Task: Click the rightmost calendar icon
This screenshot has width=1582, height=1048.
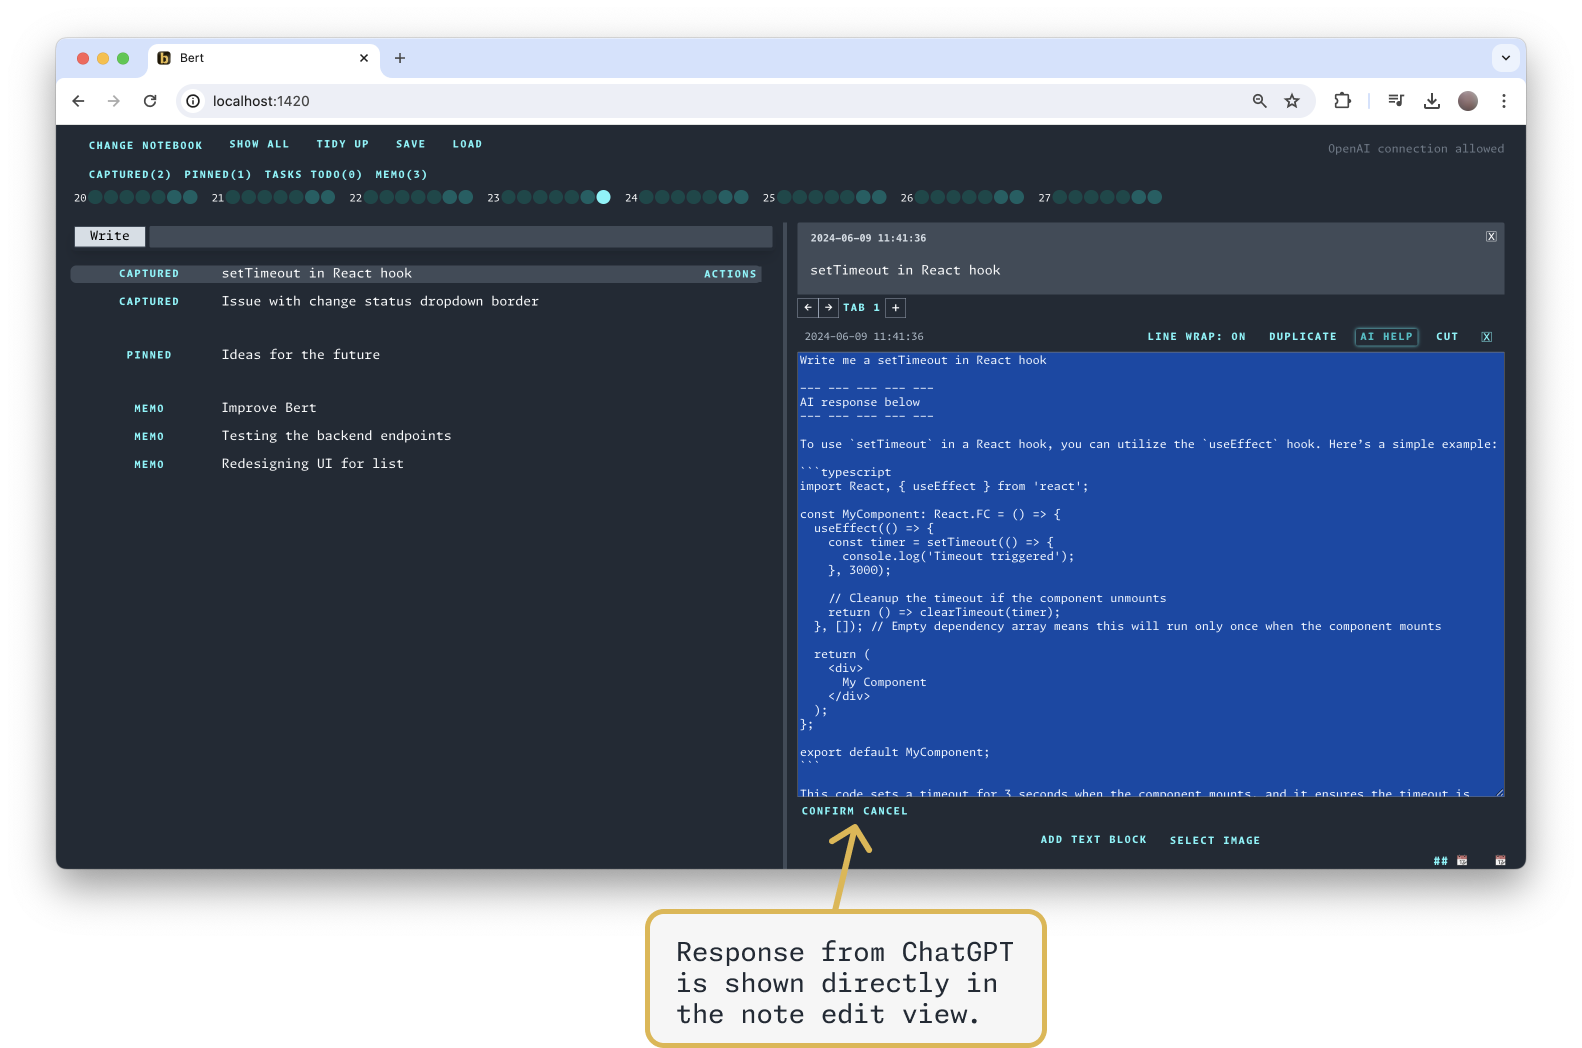Action: click(x=1500, y=860)
